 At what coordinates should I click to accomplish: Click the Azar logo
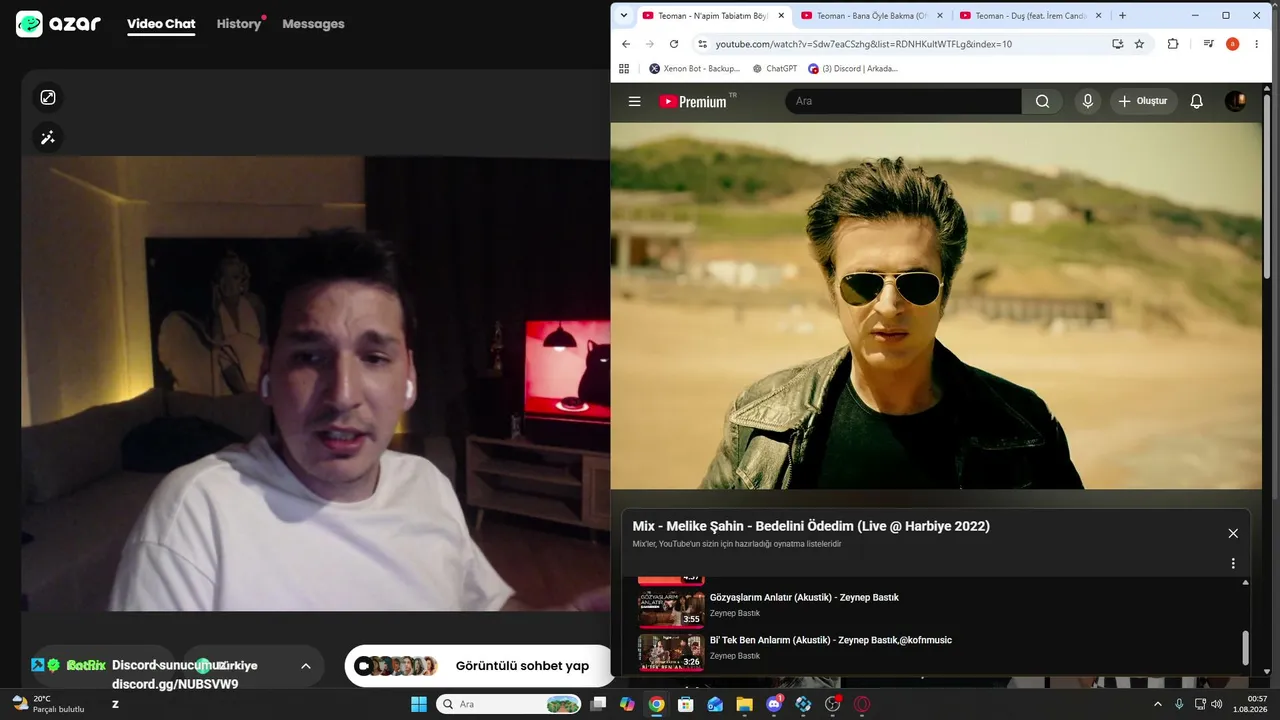[x=58, y=24]
